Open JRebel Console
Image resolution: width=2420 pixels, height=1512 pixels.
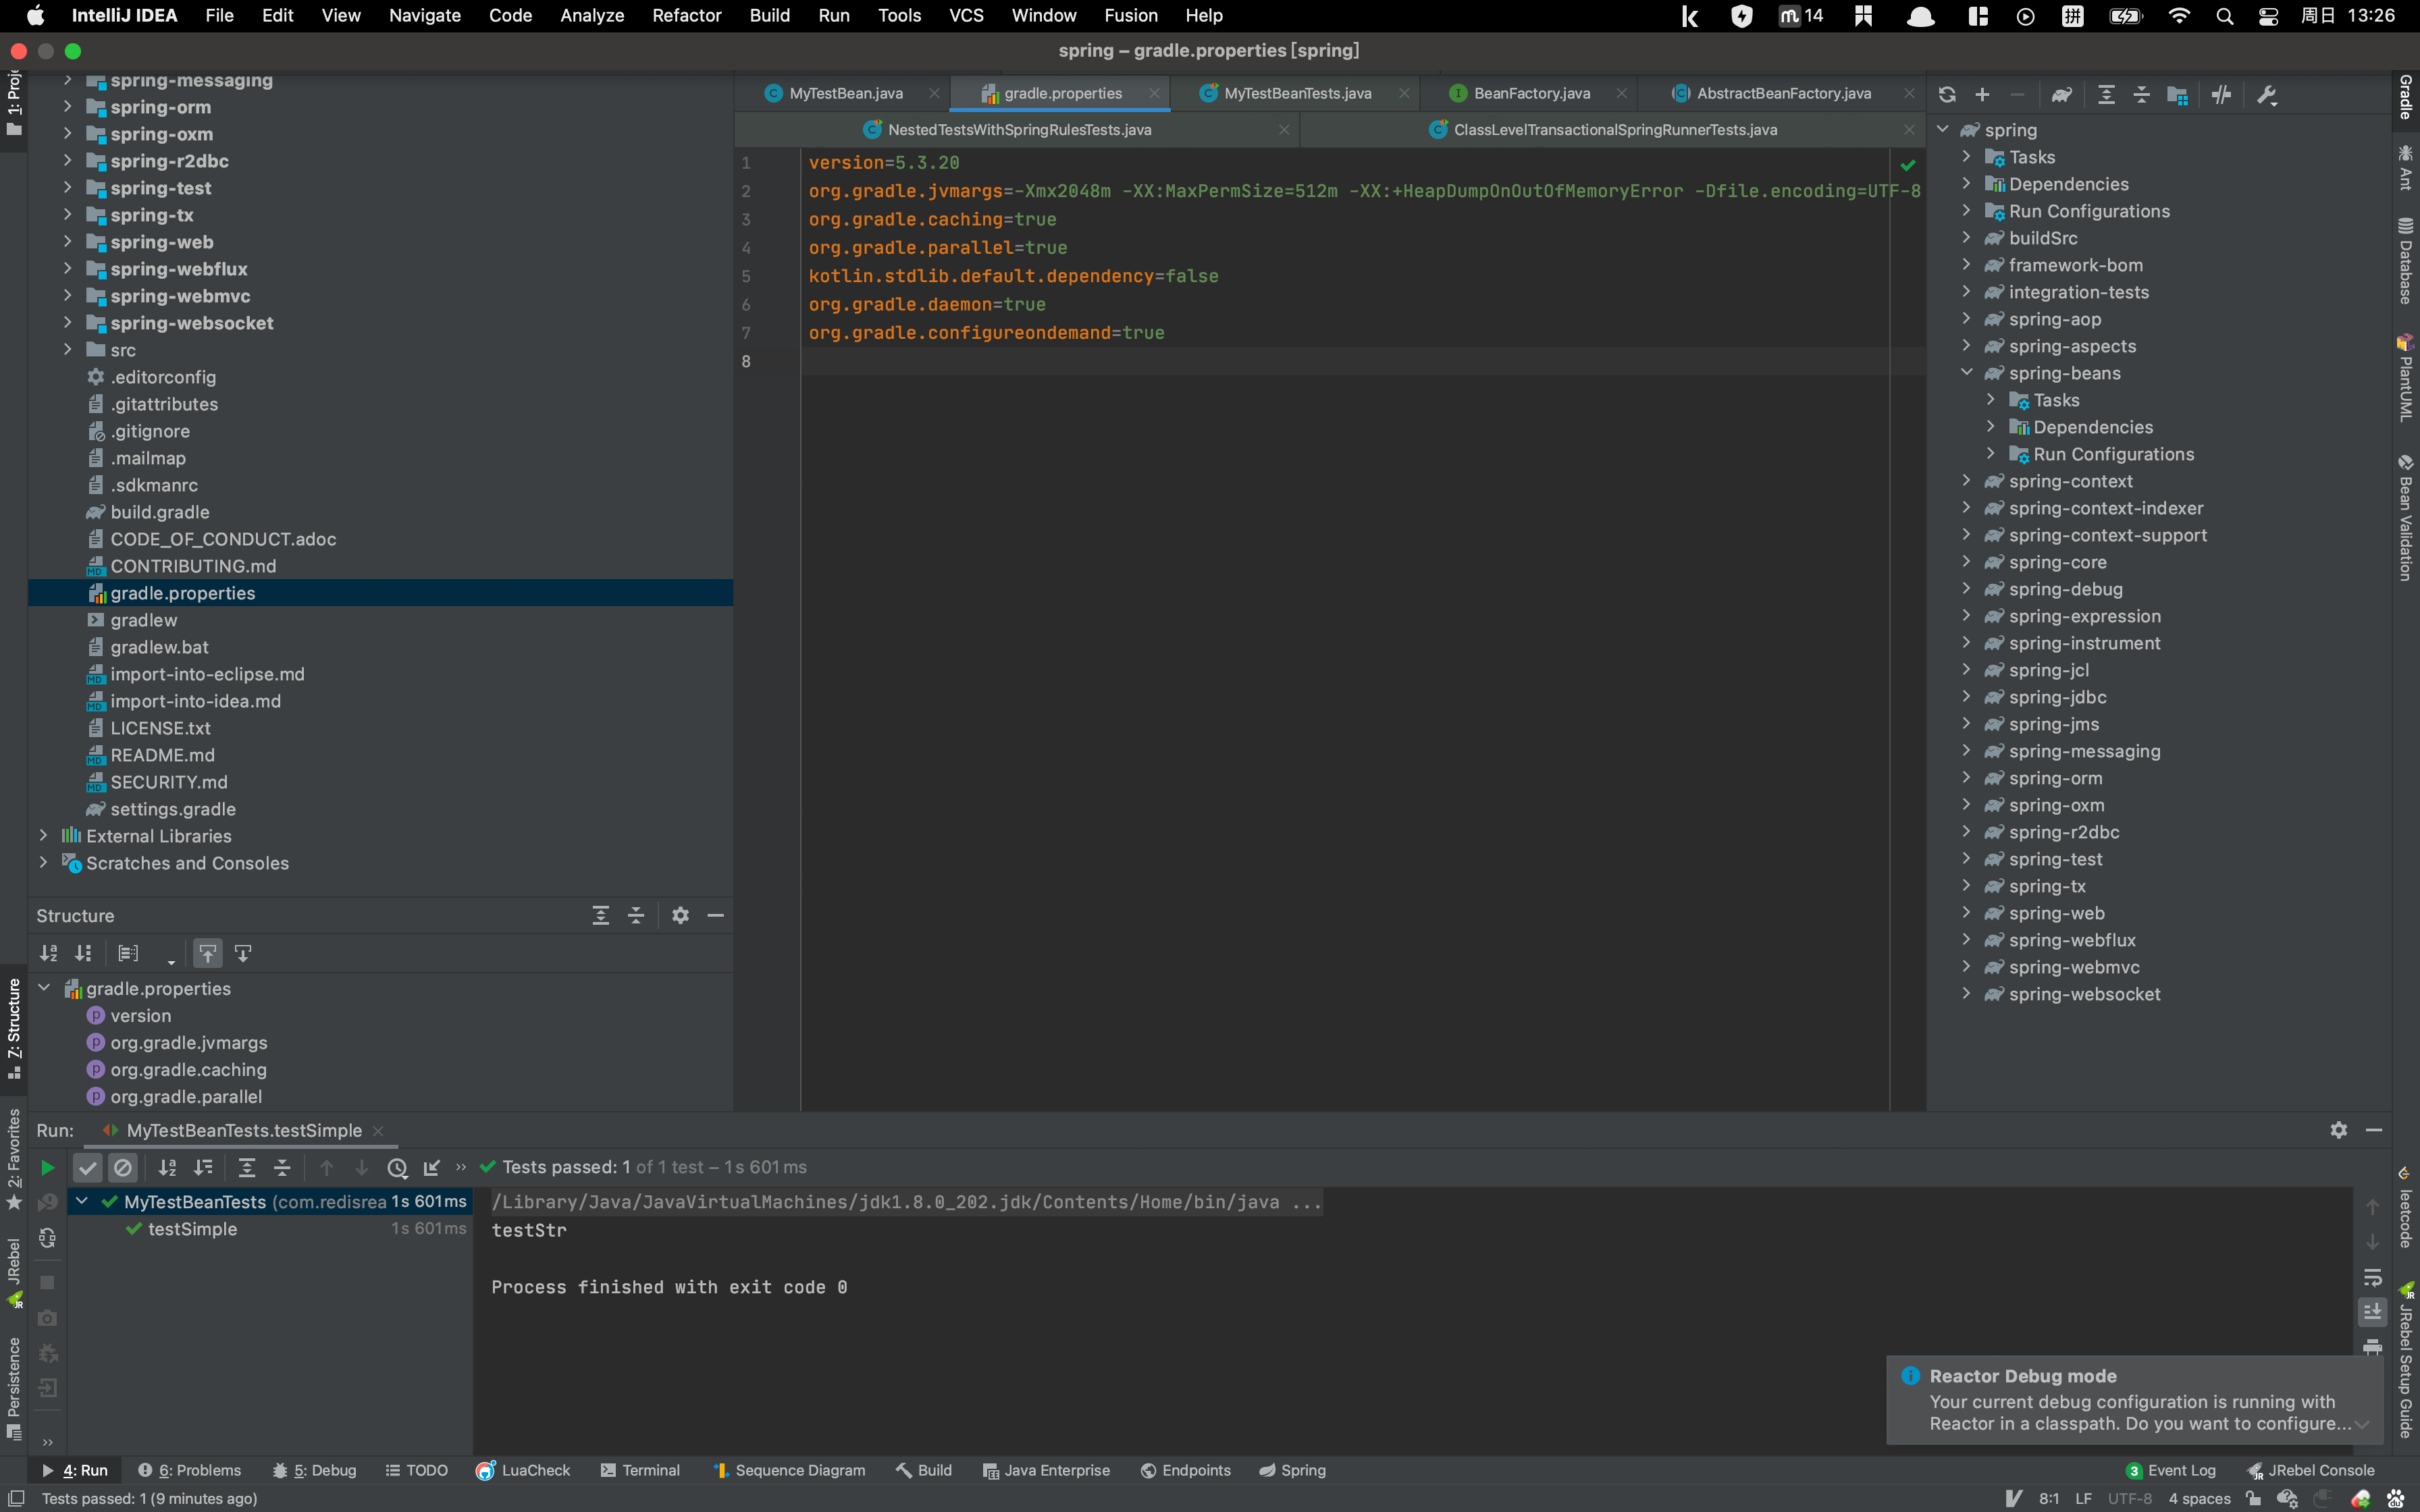[2311, 1470]
